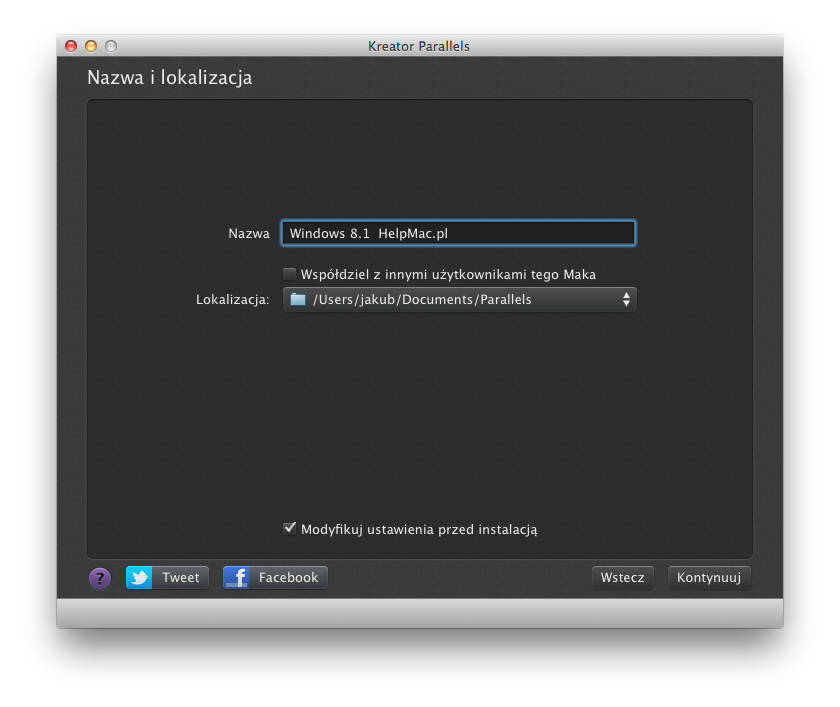The image size is (840, 707).
Task: Click the 'Współdziel z innymi użytkownikami' label text
Action: click(448, 274)
